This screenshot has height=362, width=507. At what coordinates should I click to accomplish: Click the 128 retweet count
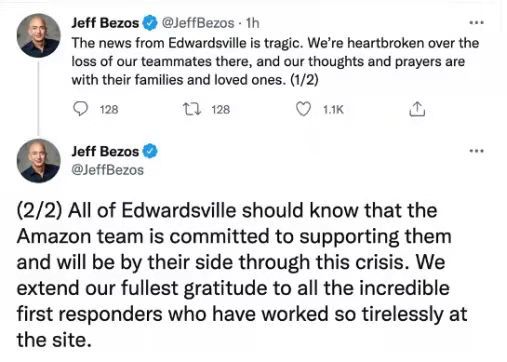tap(221, 109)
